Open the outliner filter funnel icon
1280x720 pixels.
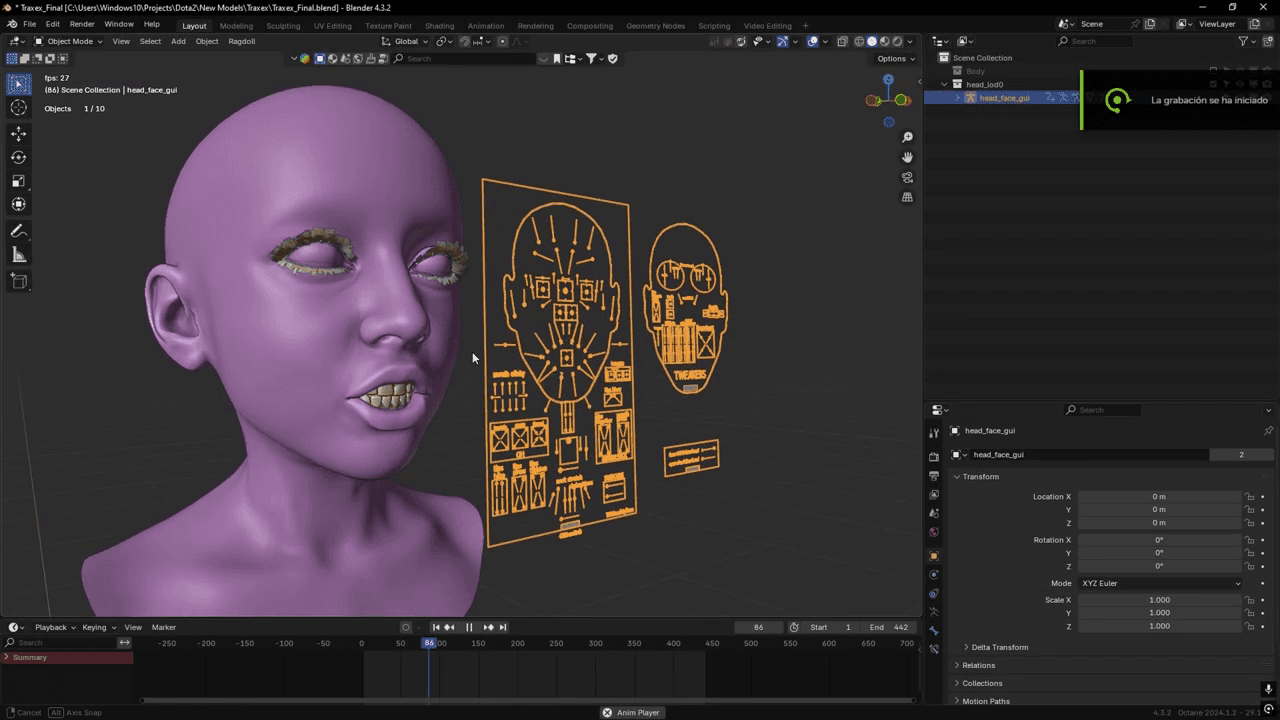click(x=1243, y=41)
